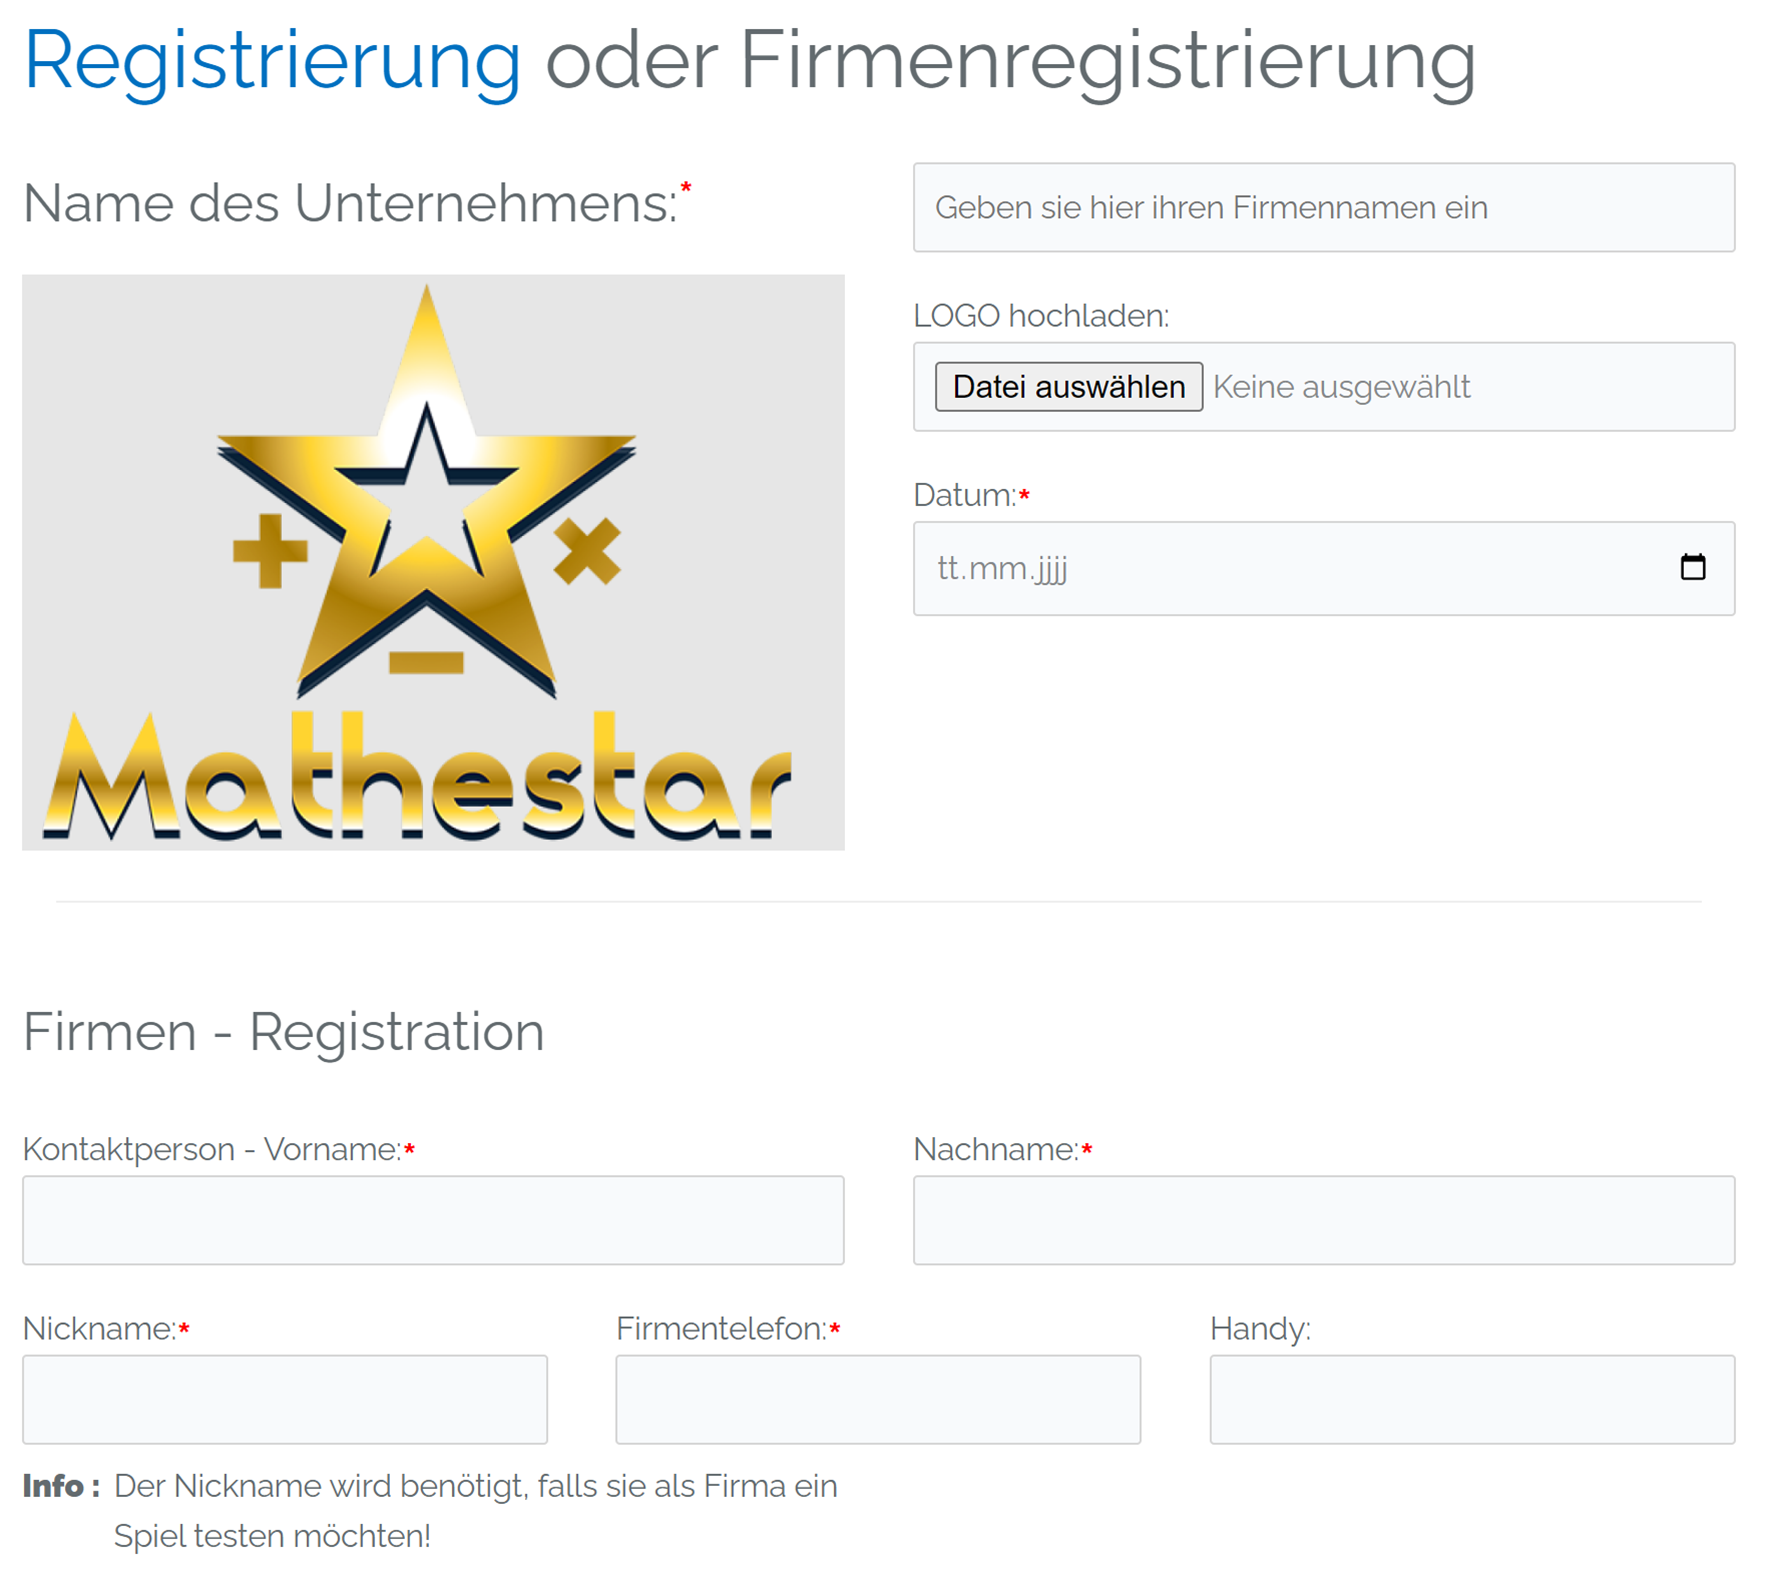
Task: Focus the Firmentelefon text box
Action: pos(878,1399)
